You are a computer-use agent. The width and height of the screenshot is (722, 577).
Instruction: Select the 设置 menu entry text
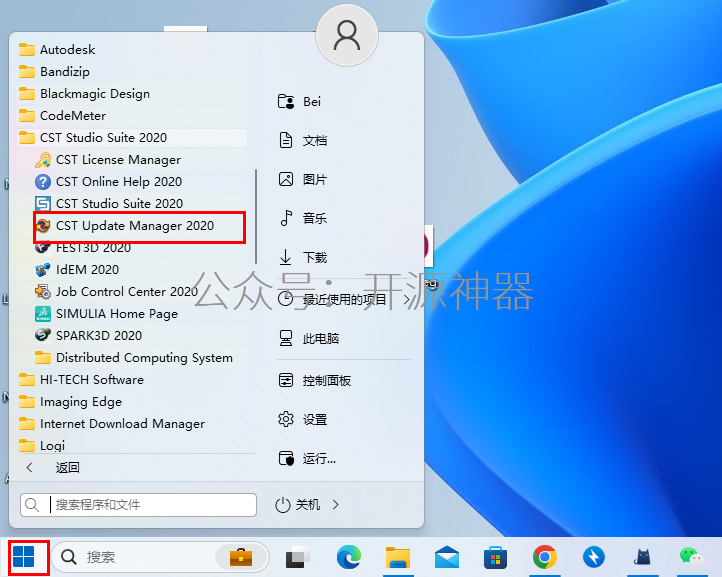pyautogui.click(x=315, y=419)
